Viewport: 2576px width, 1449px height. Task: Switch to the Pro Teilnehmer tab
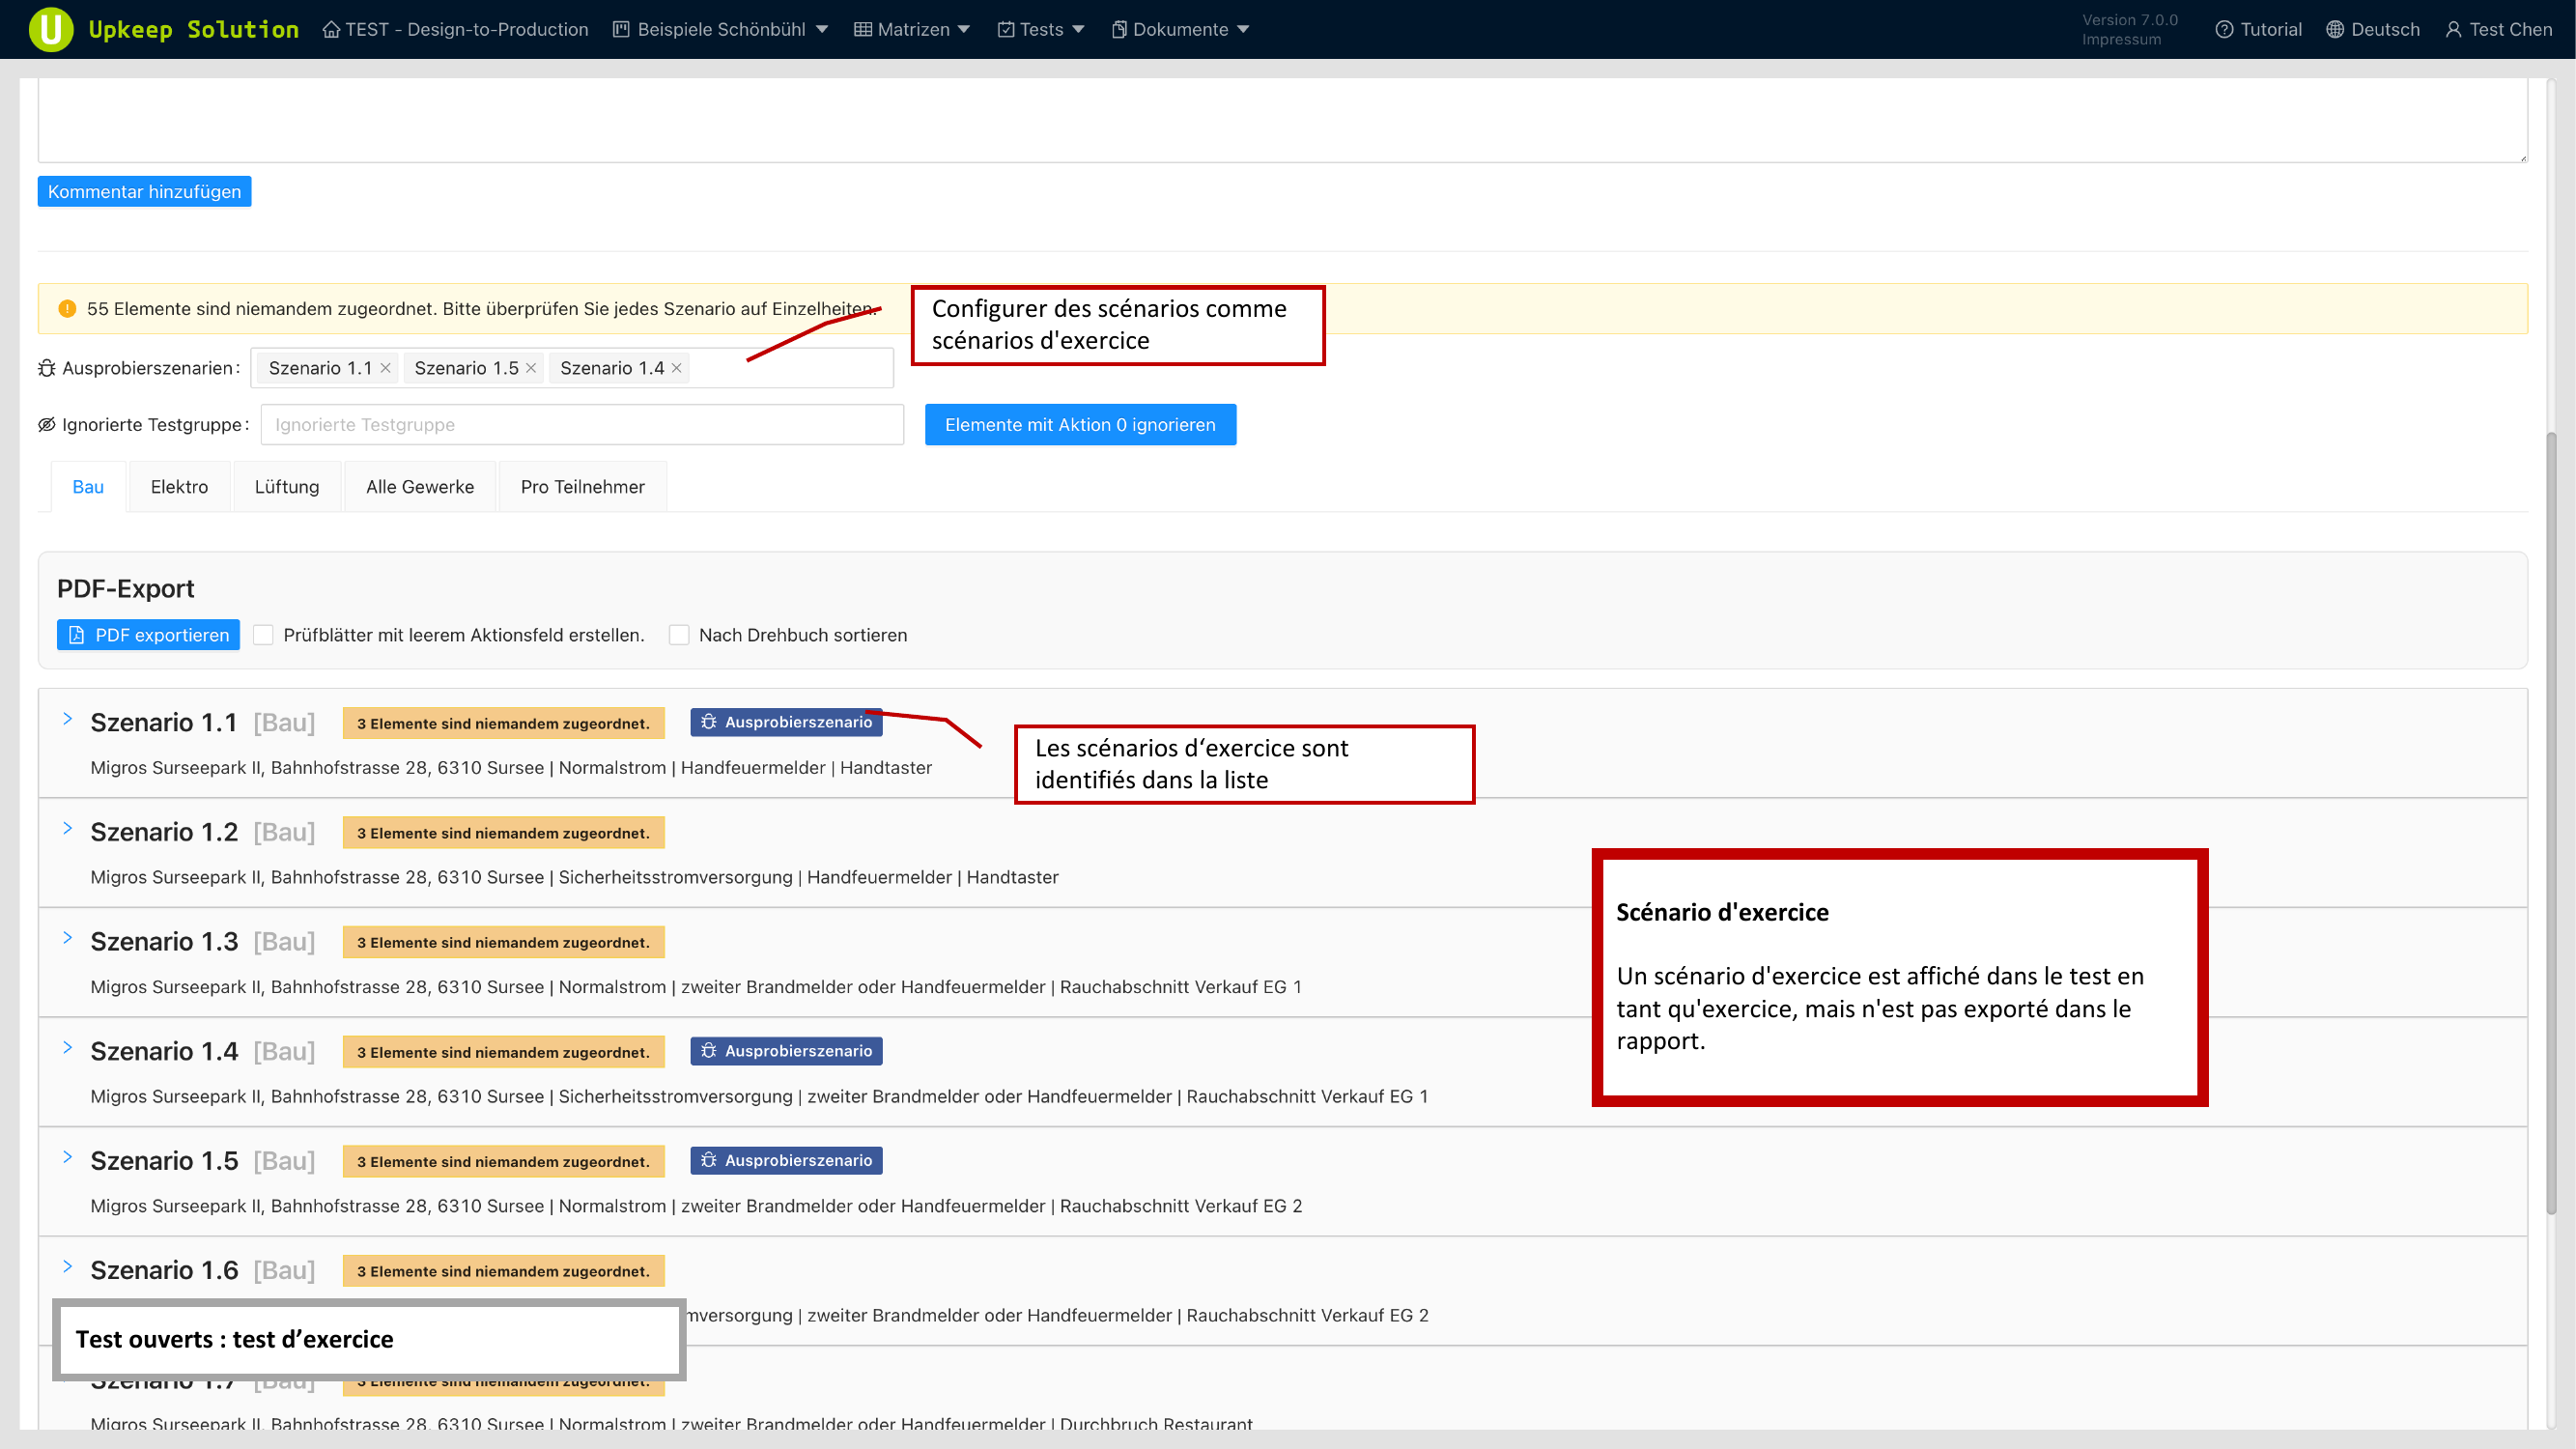[582, 487]
